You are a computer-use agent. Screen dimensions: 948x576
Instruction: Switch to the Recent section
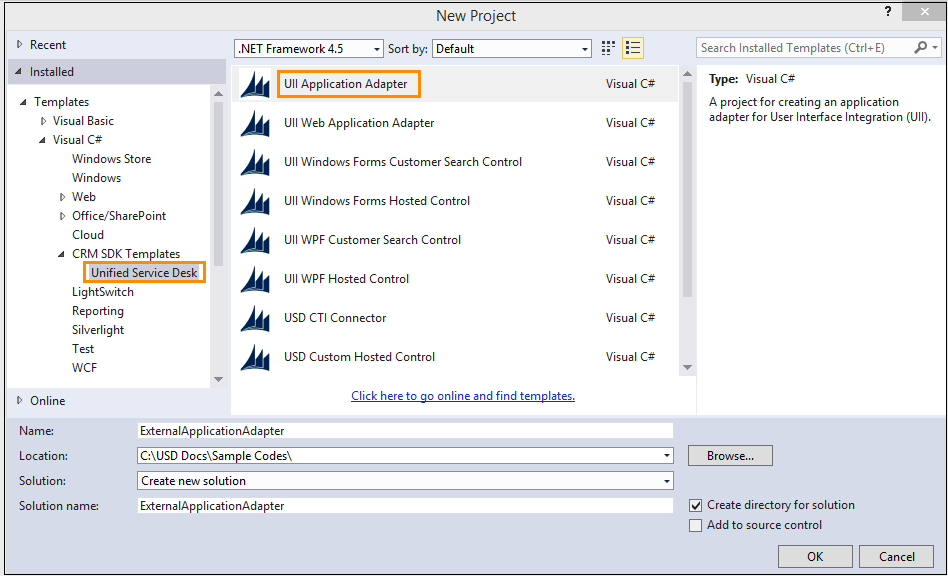tap(44, 44)
